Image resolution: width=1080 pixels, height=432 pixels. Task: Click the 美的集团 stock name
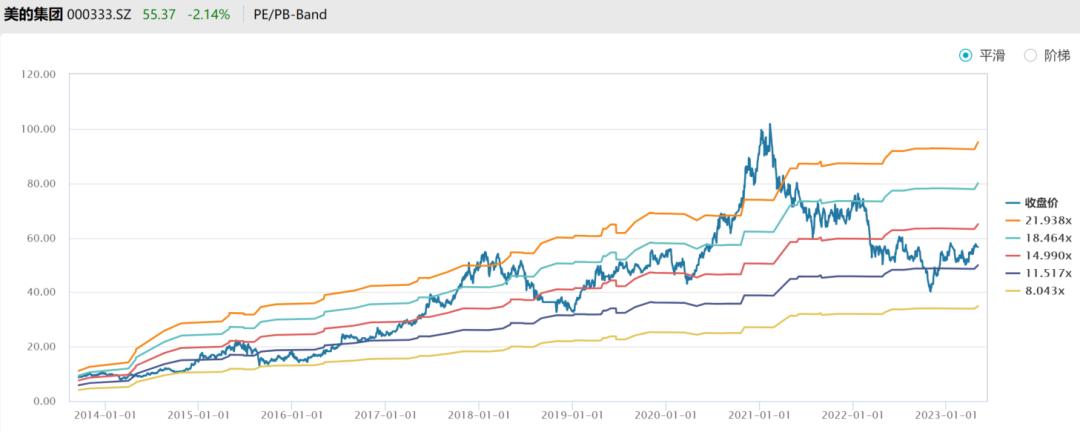[x=33, y=15]
